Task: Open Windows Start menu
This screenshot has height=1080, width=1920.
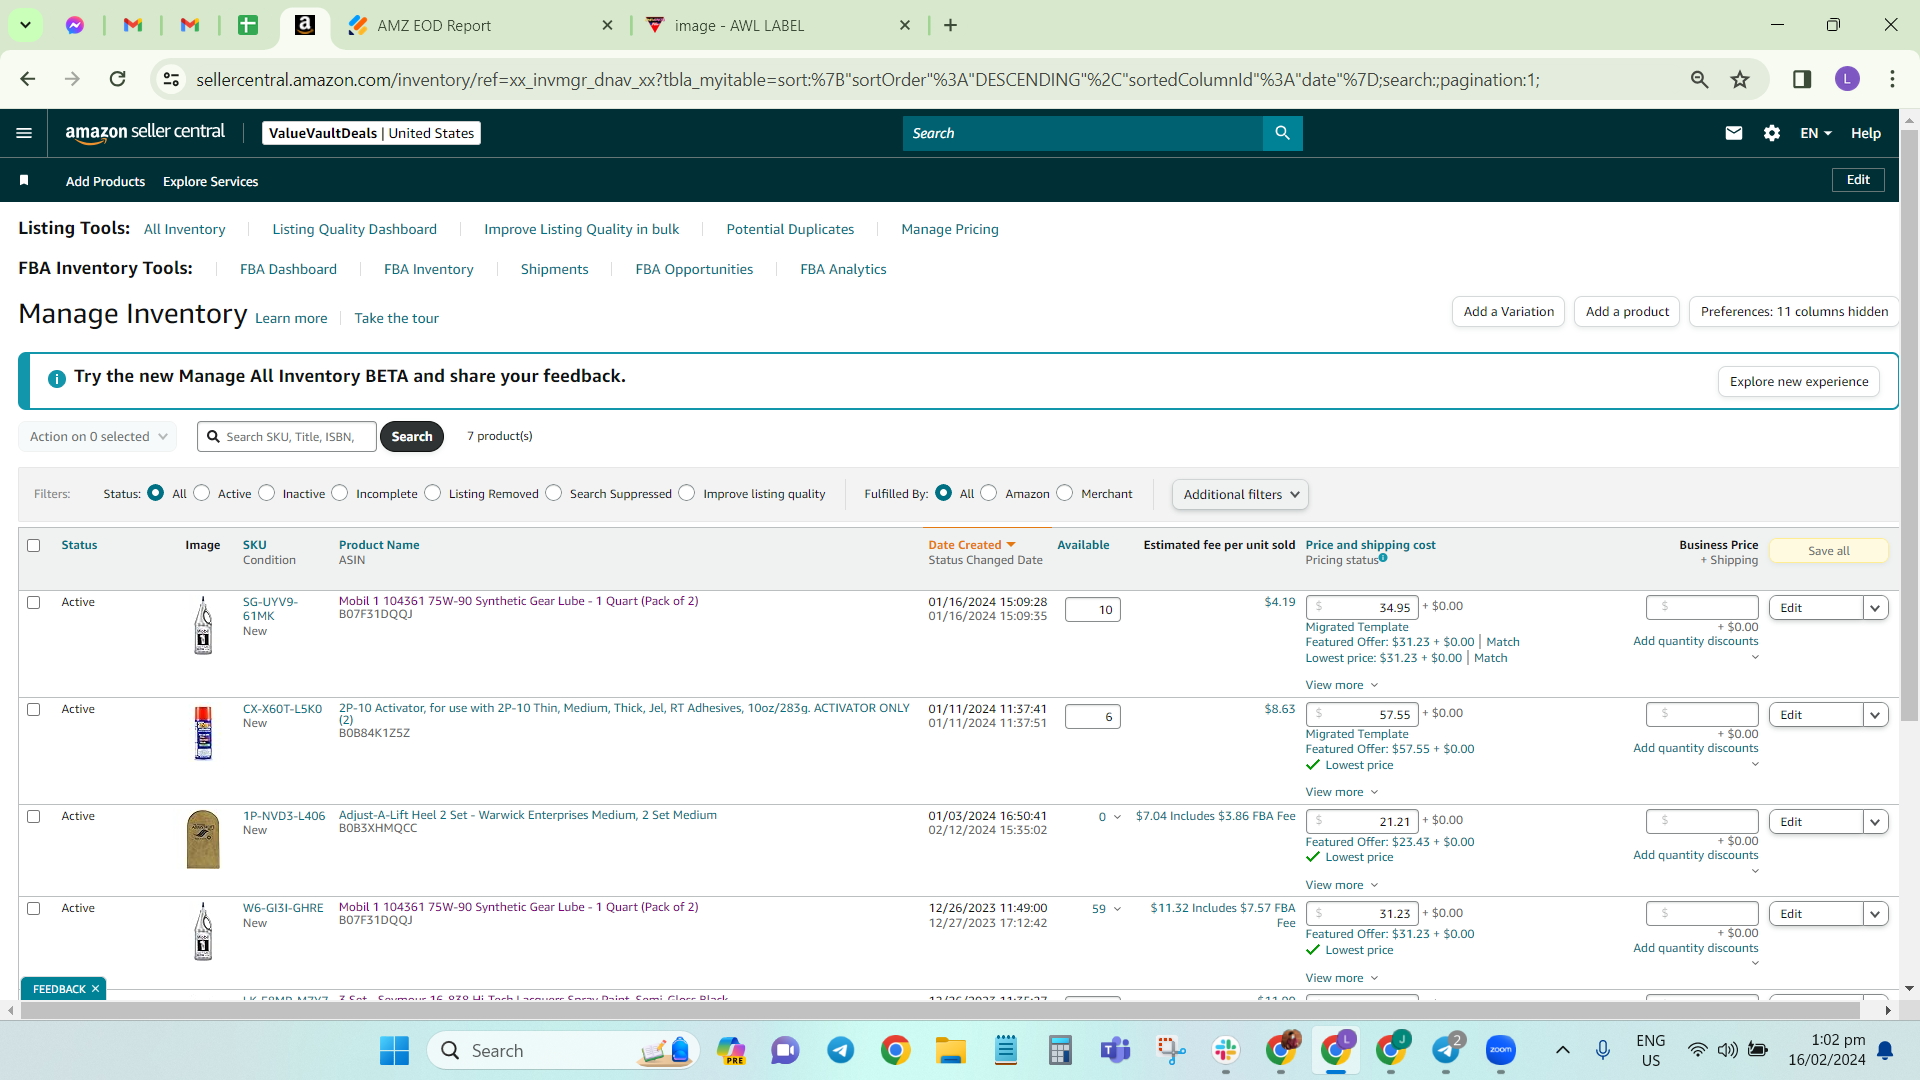Action: [x=394, y=1050]
